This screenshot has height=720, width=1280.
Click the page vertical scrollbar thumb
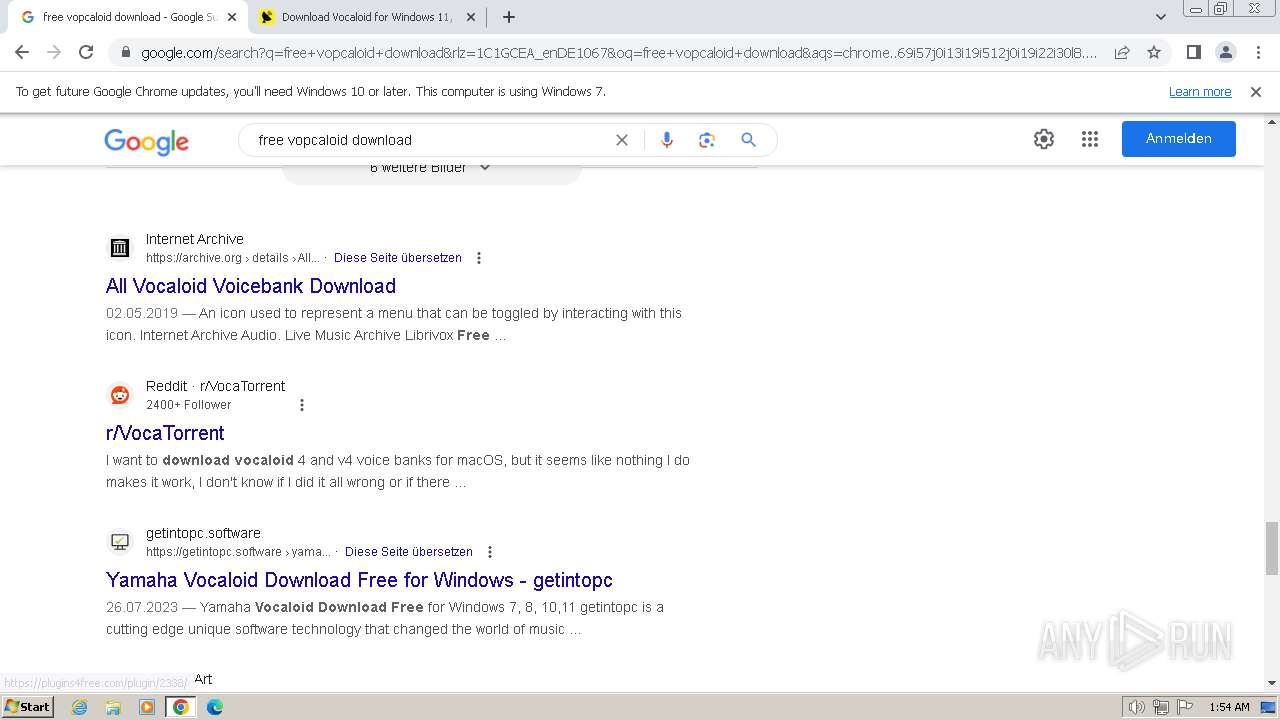point(1272,548)
